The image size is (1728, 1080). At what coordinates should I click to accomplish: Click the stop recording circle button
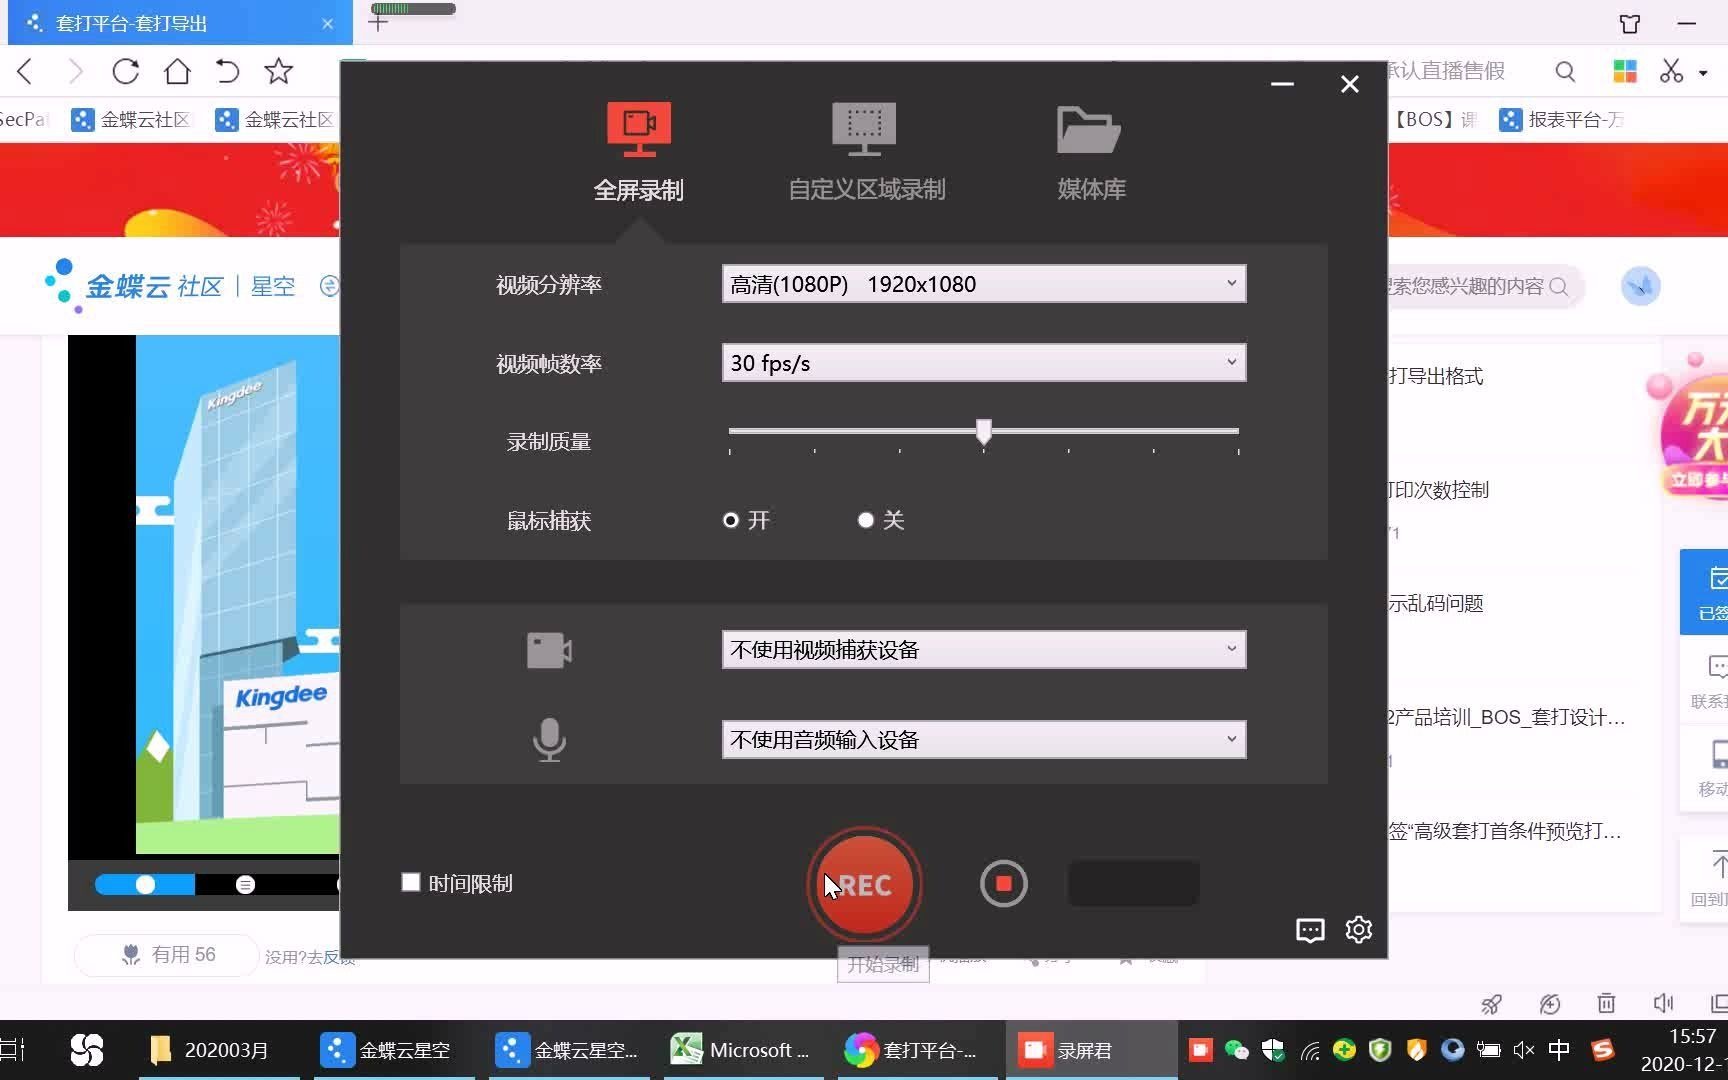(1004, 884)
